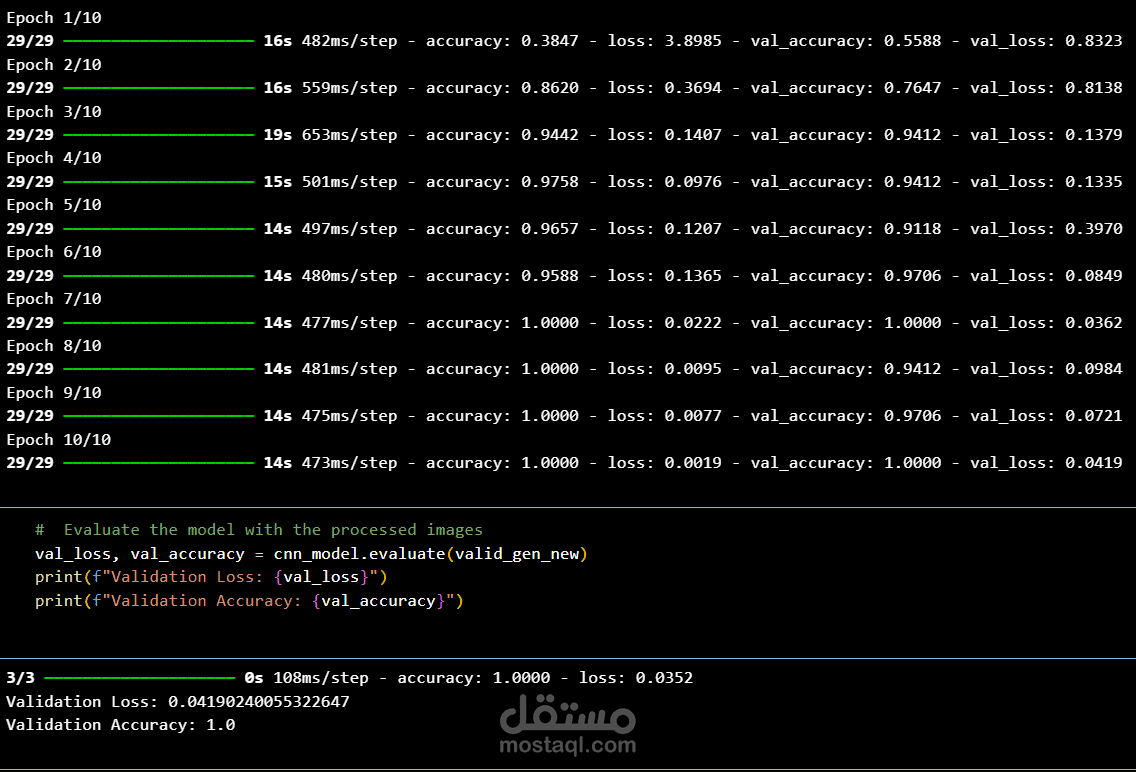Click the '108ms/step' timing text
1136x772 pixels.
(x=321, y=679)
